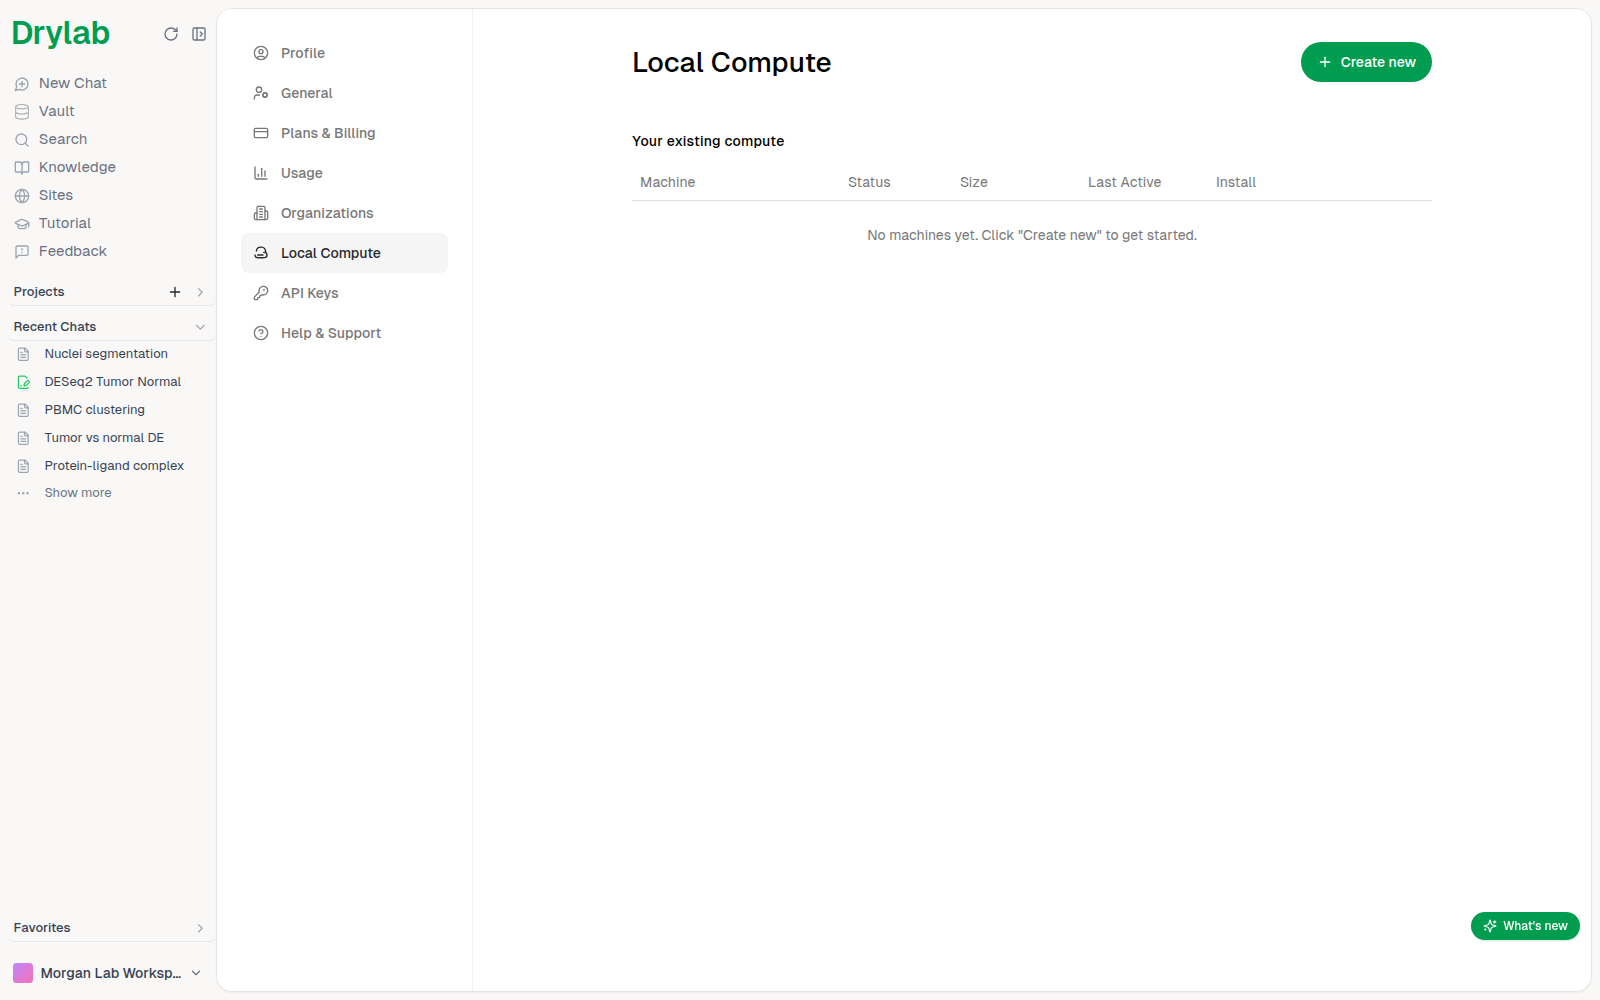Go to Profile settings

coord(344,53)
